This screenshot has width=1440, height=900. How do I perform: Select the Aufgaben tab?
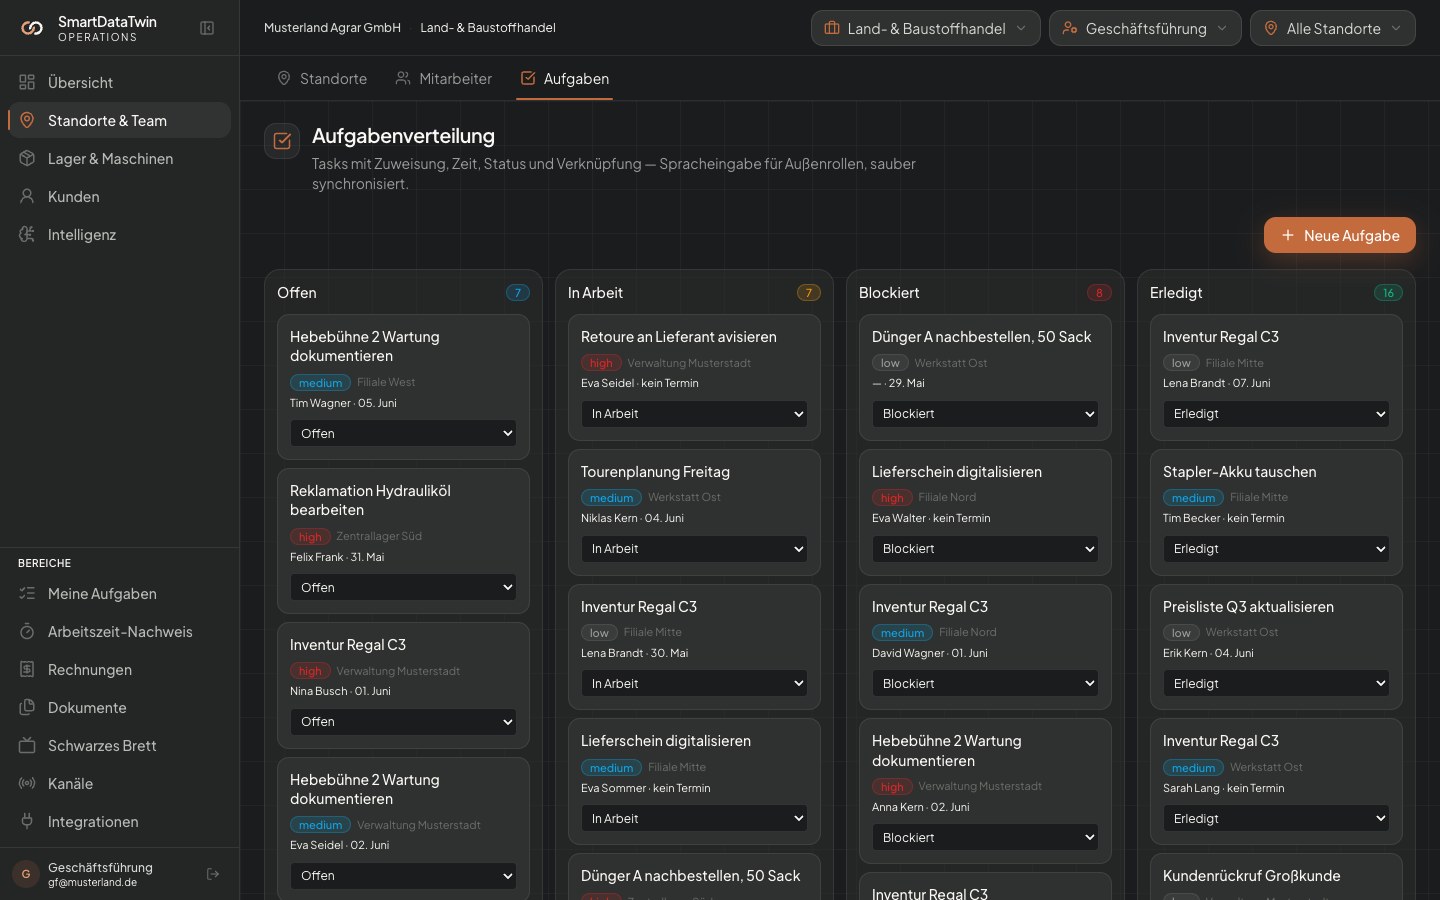(x=565, y=78)
